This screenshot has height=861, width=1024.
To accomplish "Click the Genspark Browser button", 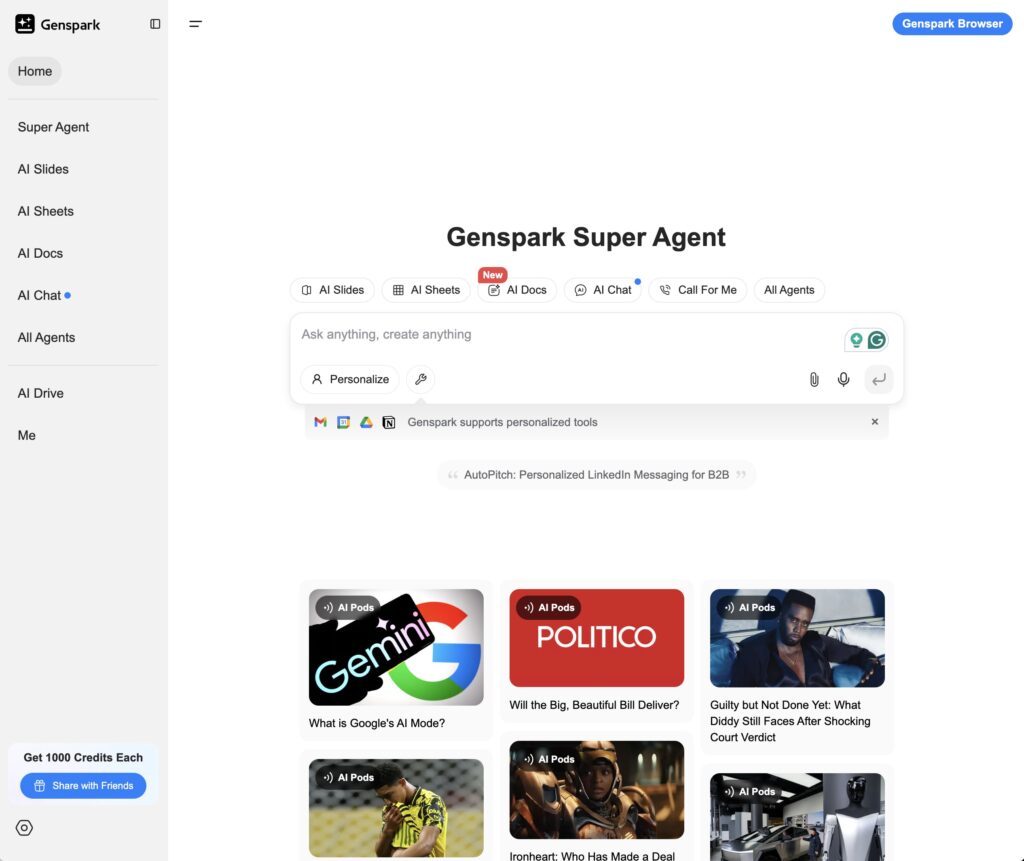I will coord(952,24).
